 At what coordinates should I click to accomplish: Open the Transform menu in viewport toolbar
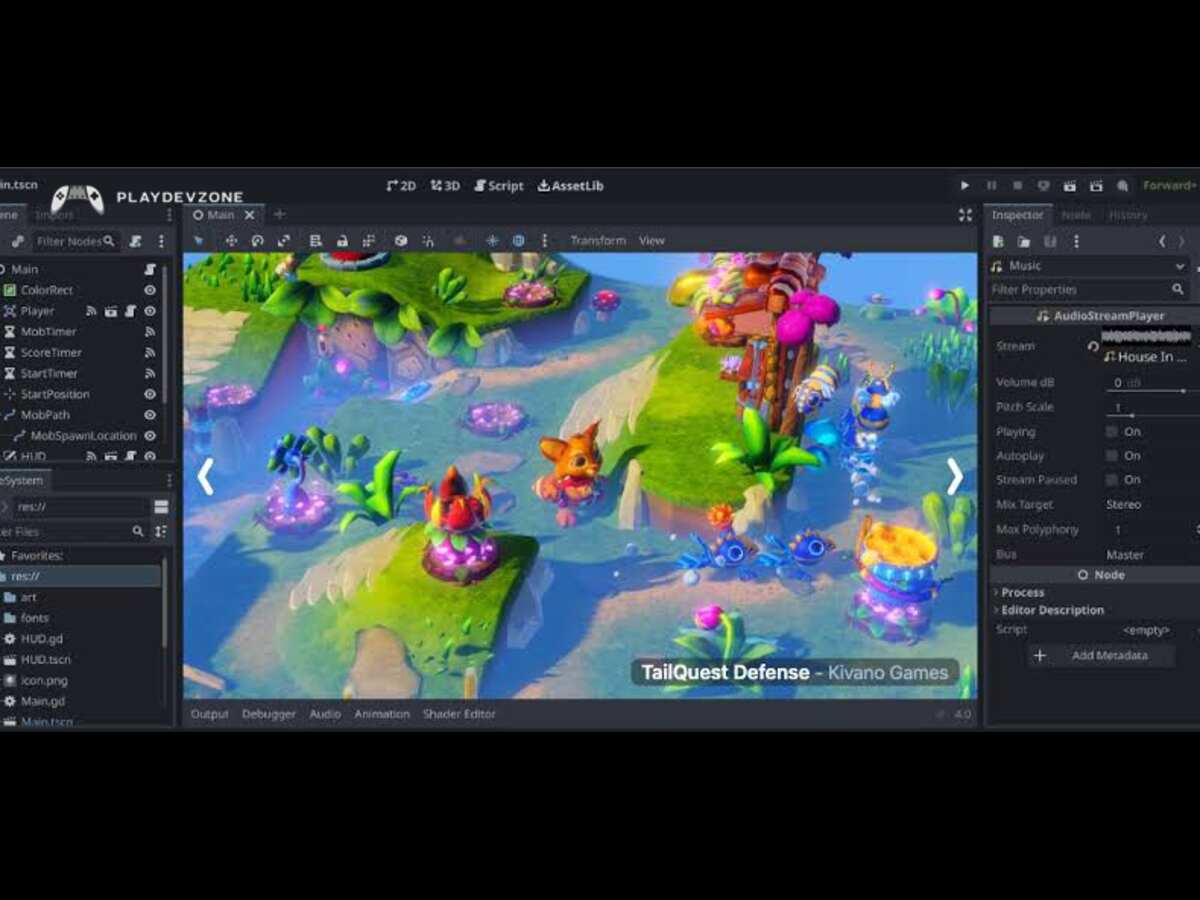coord(598,241)
